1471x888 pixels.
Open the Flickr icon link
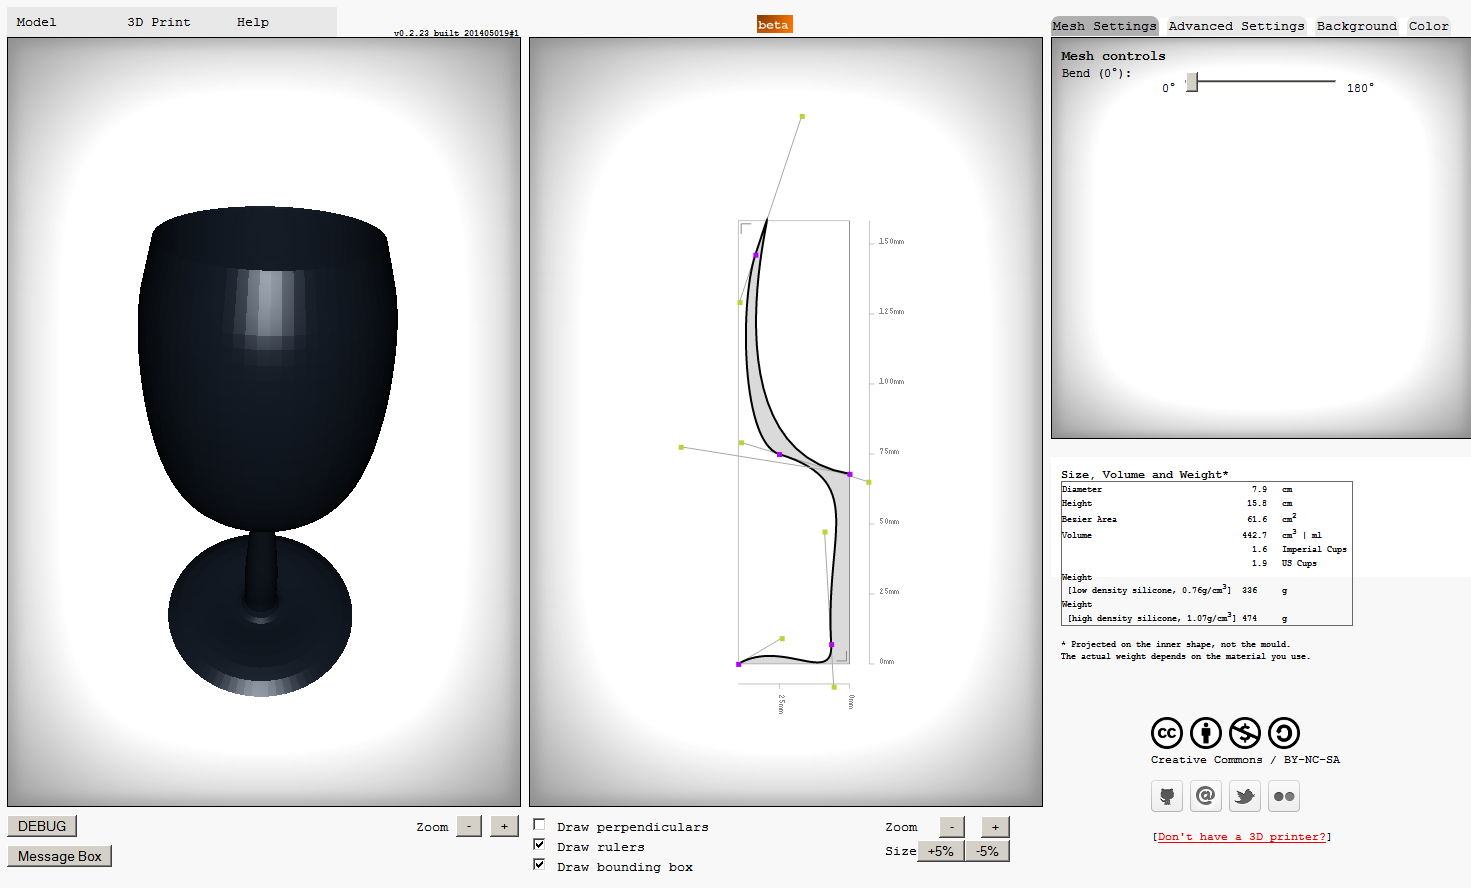pos(1284,796)
